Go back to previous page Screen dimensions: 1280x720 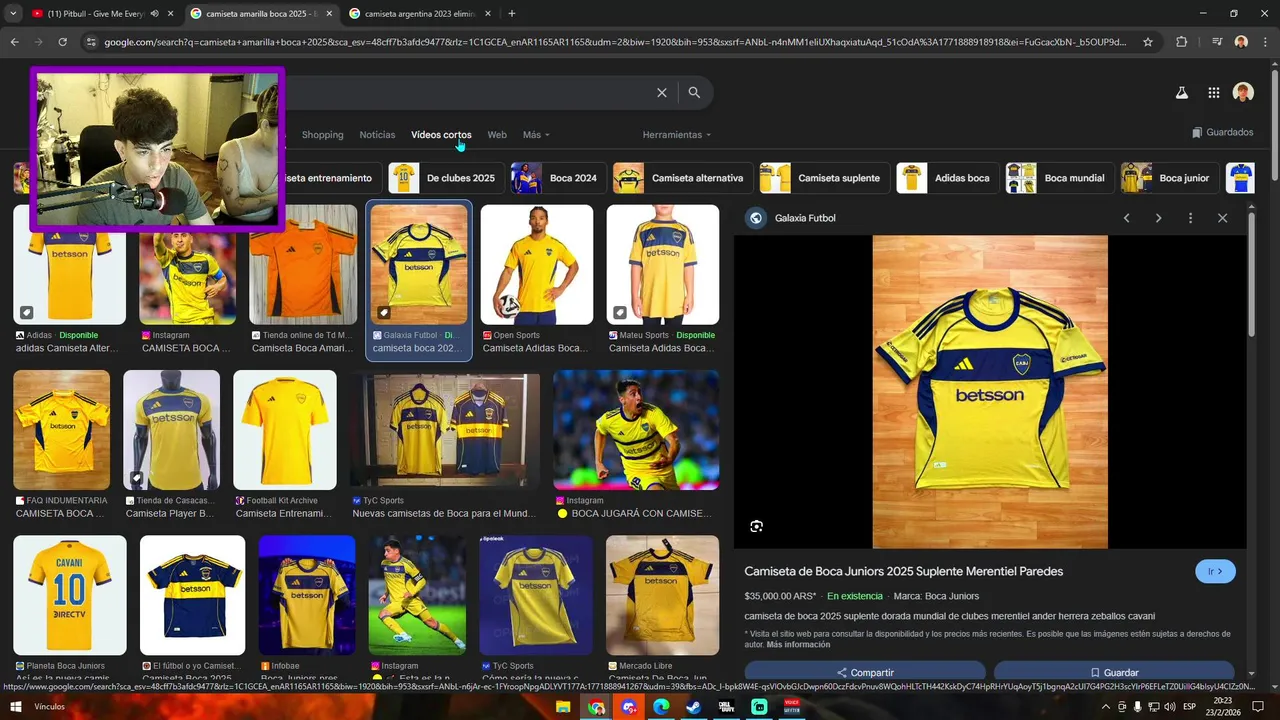14,42
